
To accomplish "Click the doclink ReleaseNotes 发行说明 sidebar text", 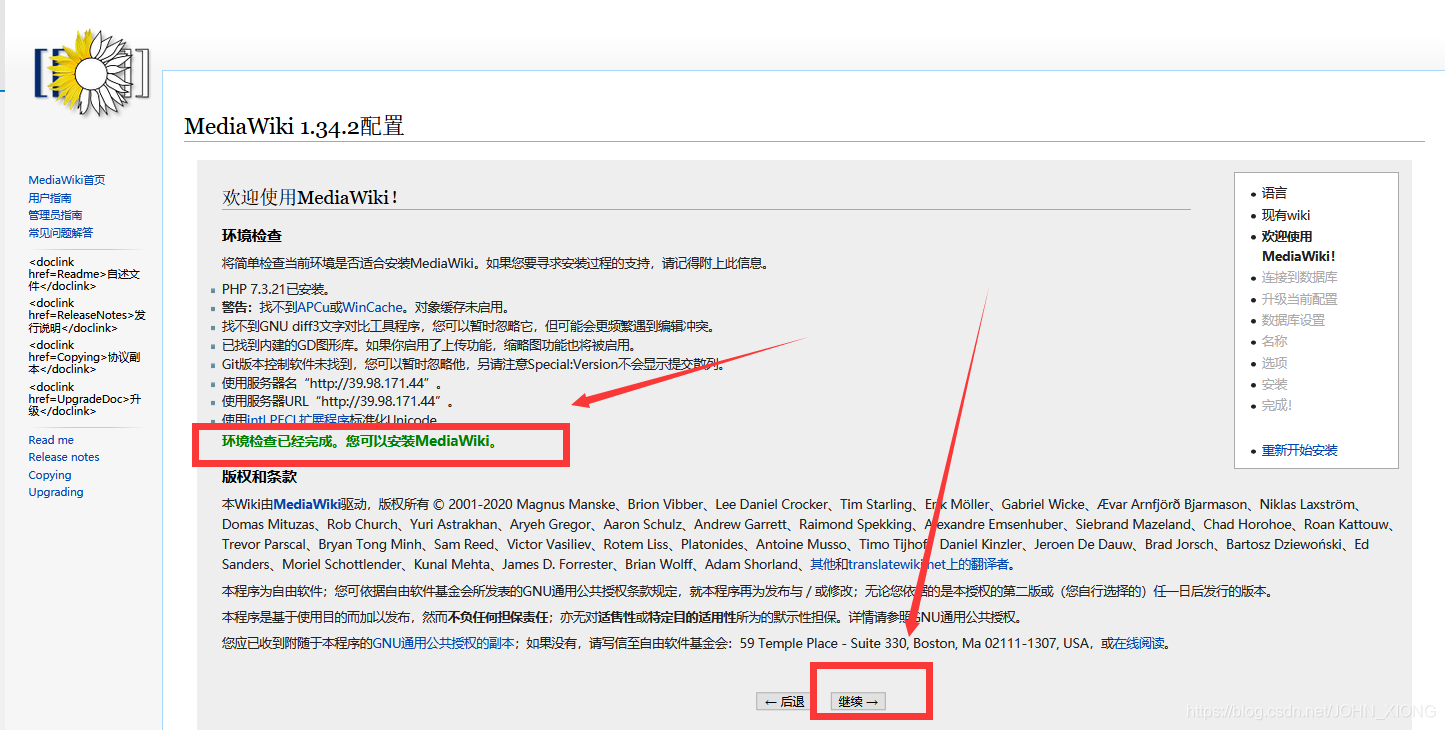I will pyautogui.click(x=87, y=315).
